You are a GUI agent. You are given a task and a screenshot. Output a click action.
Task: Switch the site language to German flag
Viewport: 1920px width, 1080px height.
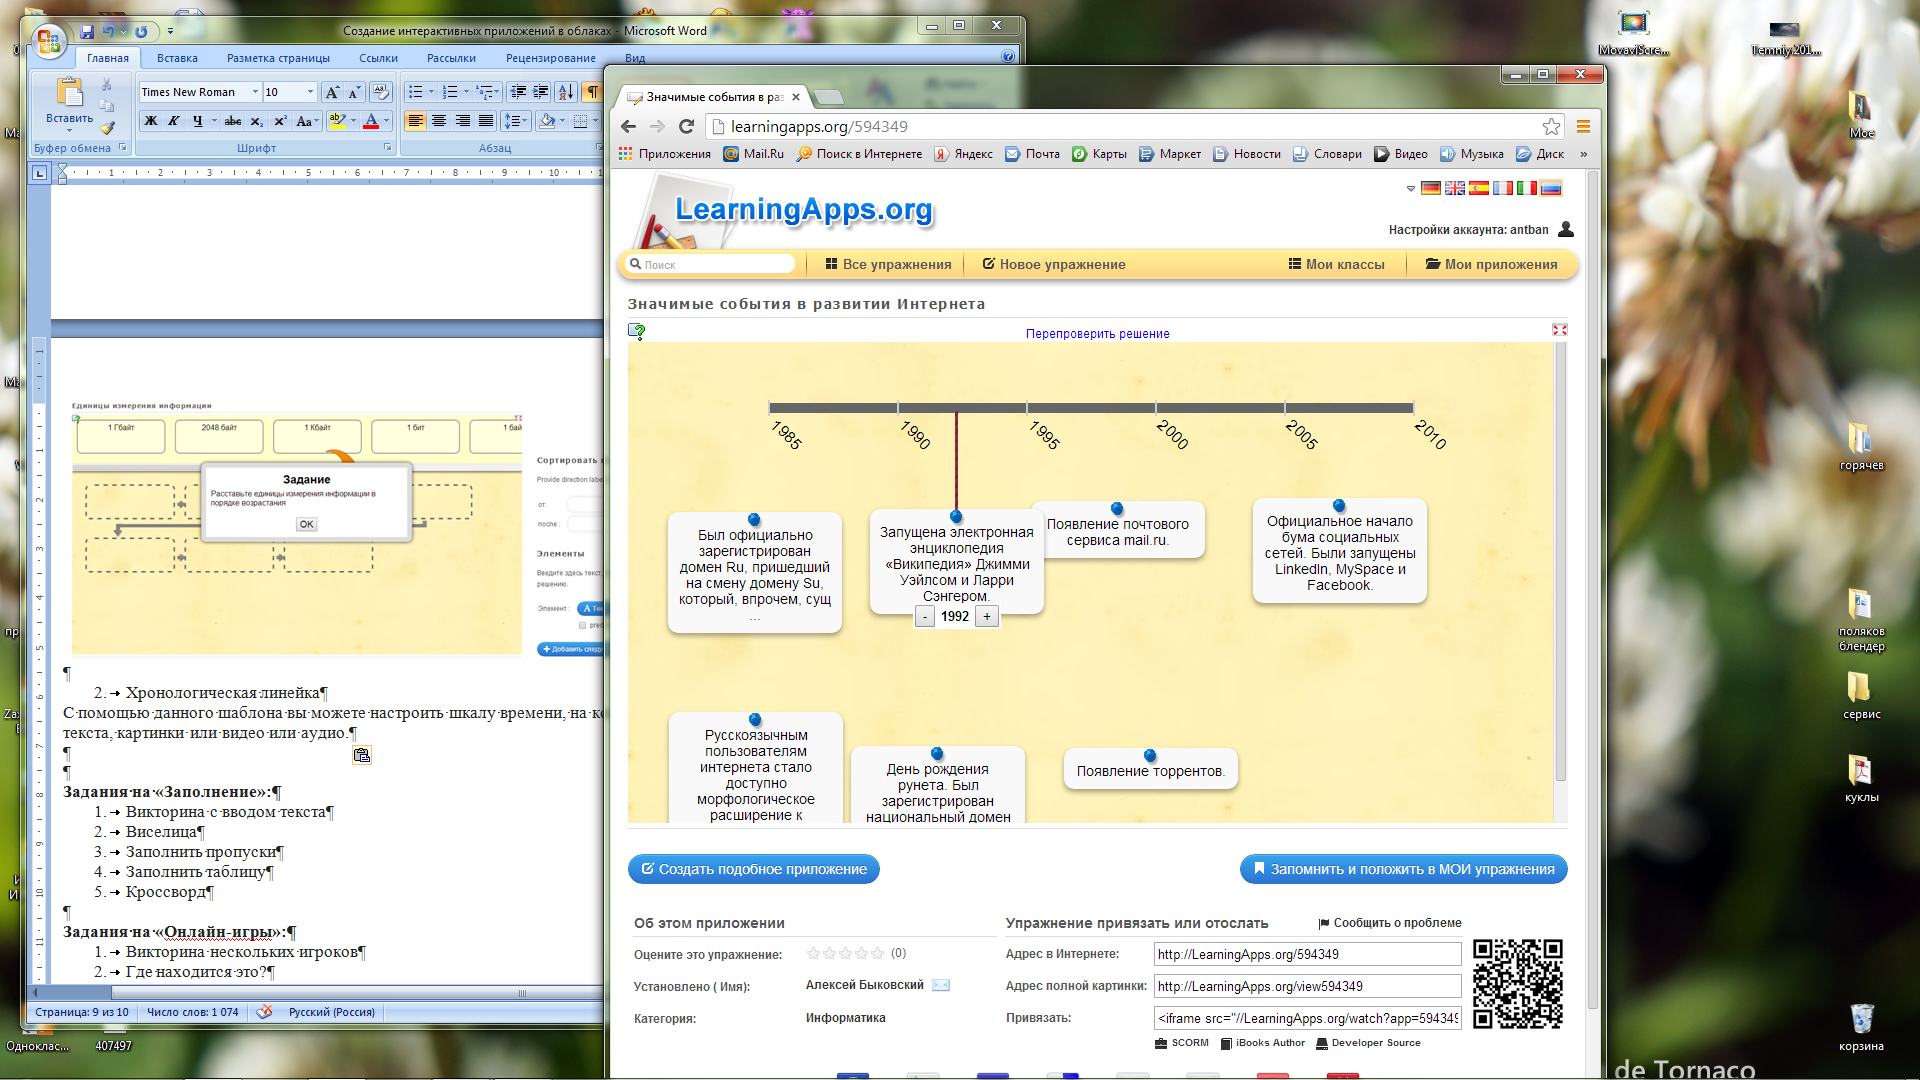(1431, 188)
